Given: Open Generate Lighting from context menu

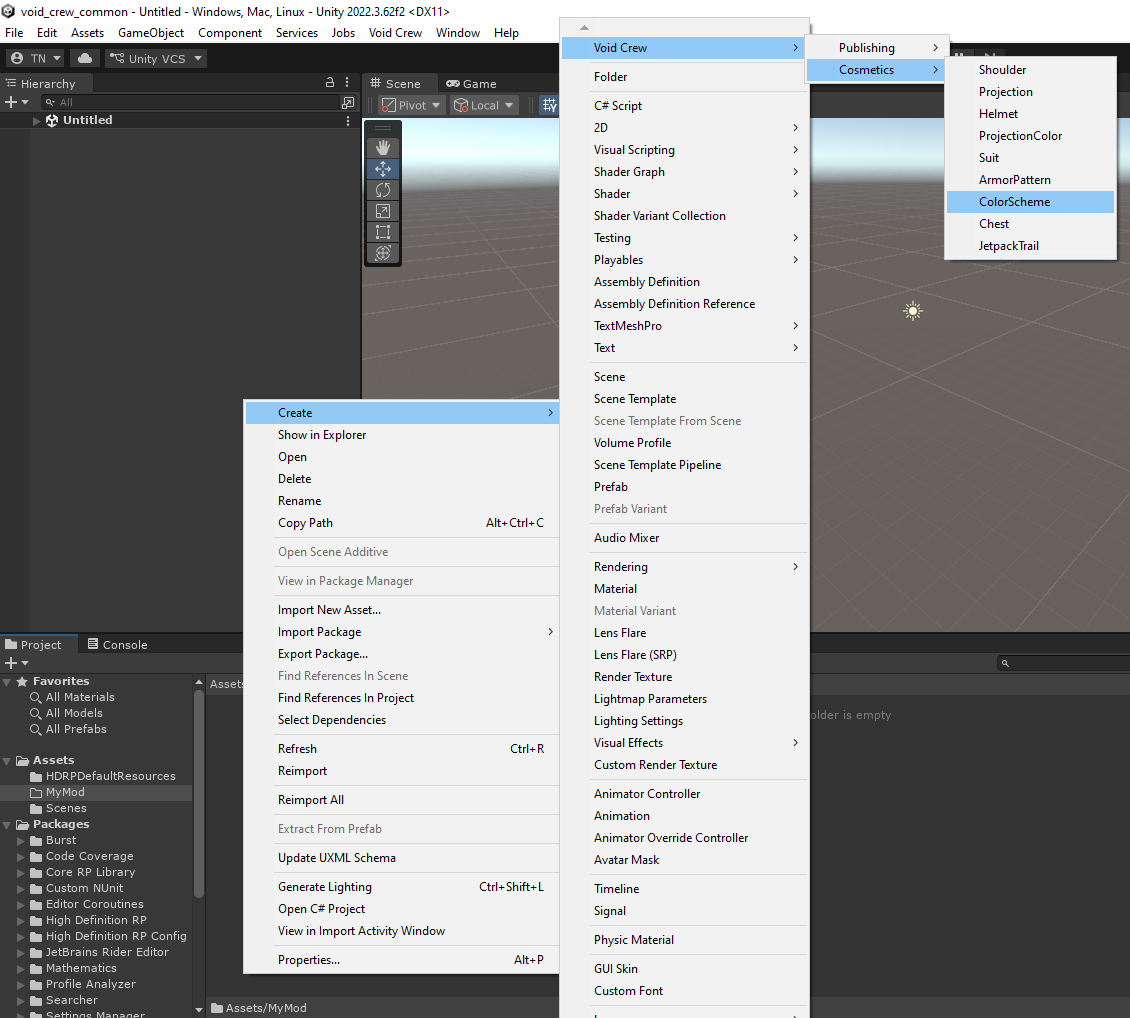Looking at the screenshot, I should (x=402, y=887).
